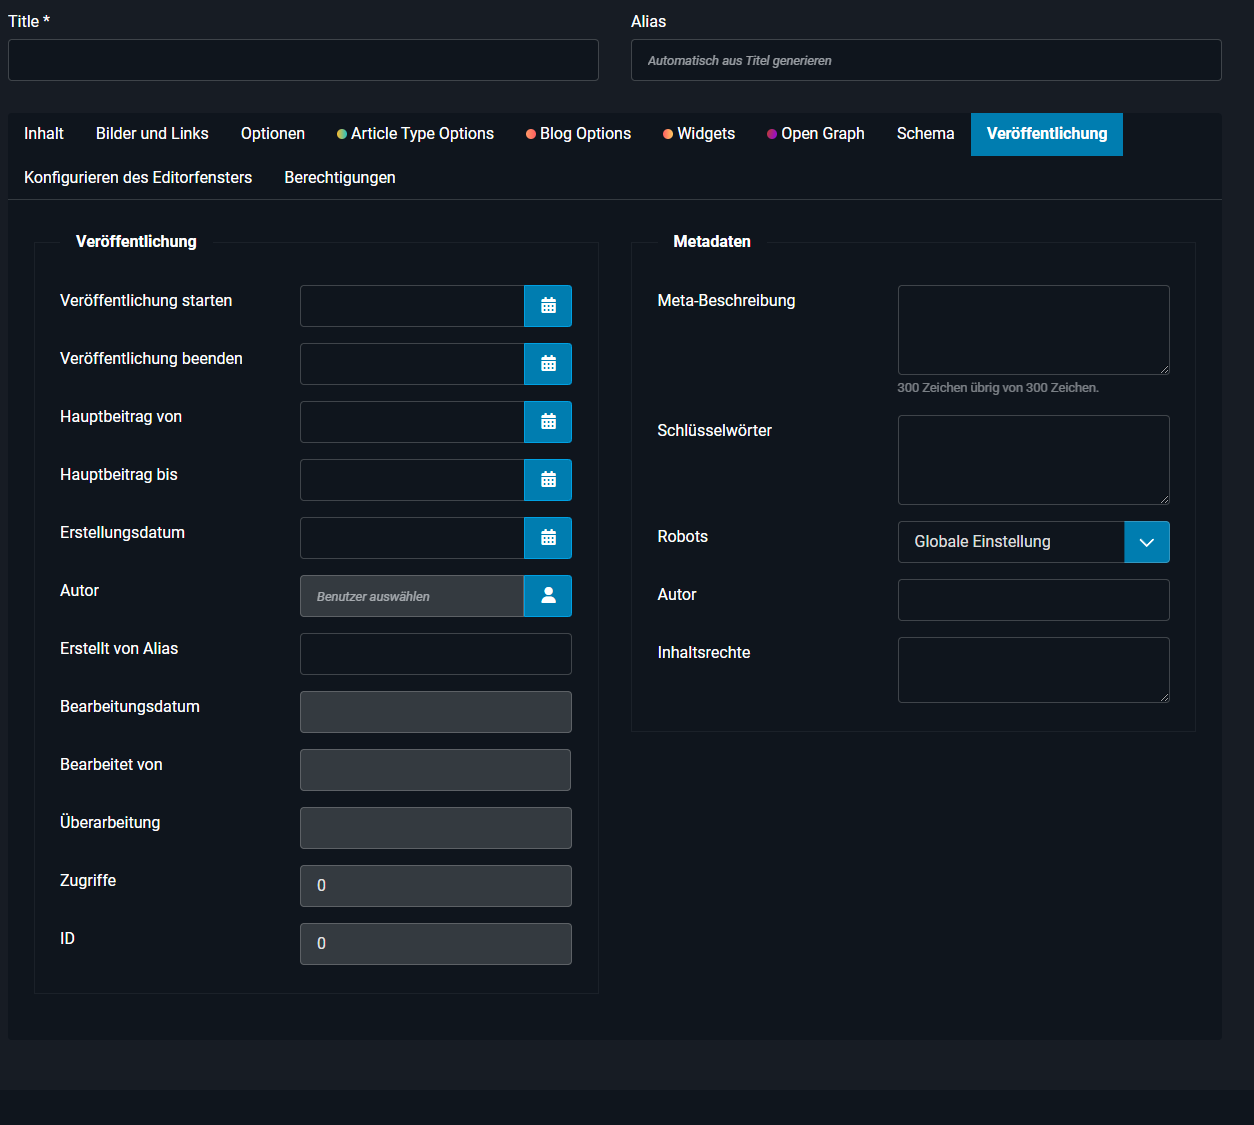Open Konfigurieren des Editorfensters tab
1254x1125 pixels.
point(138,178)
